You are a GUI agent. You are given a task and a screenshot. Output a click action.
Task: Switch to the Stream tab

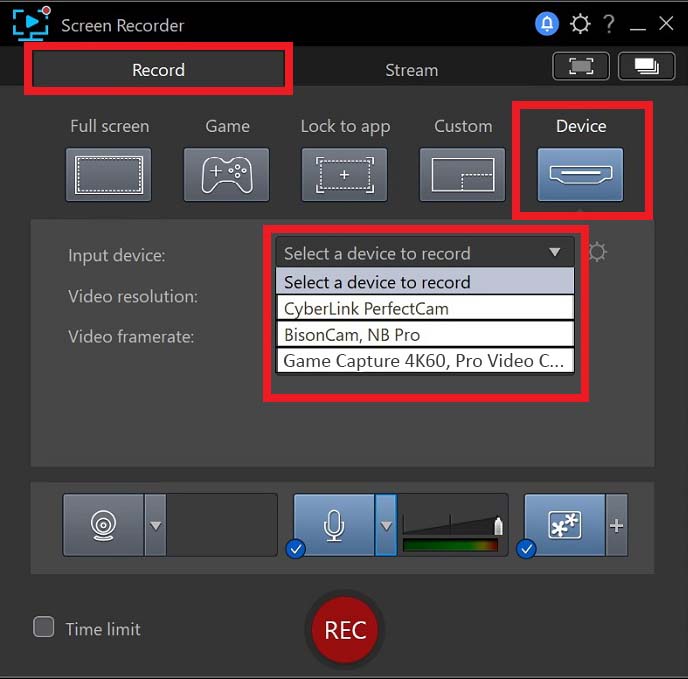click(x=412, y=70)
